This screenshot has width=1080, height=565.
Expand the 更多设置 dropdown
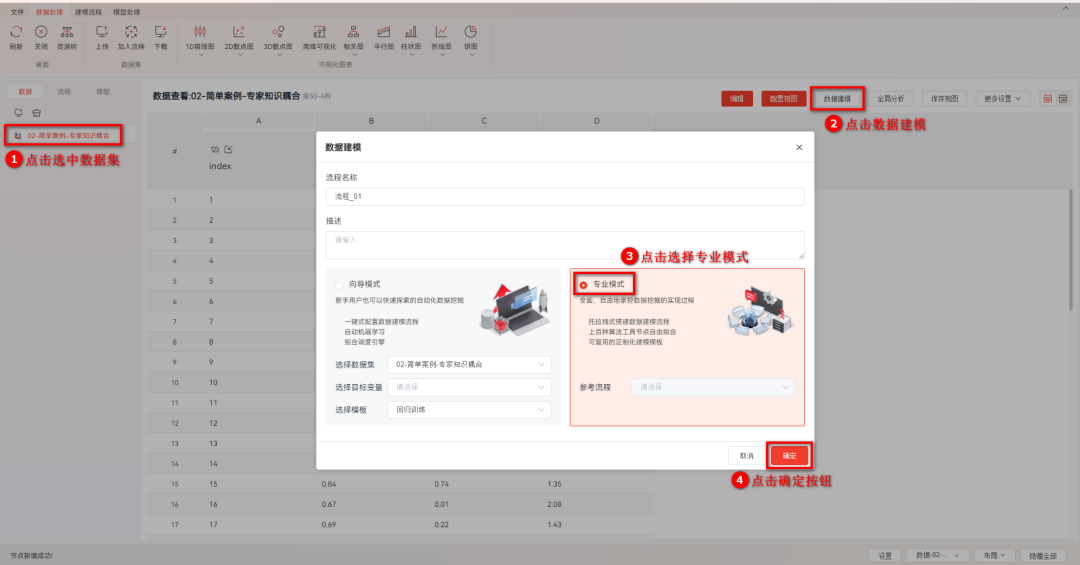pos(1002,99)
